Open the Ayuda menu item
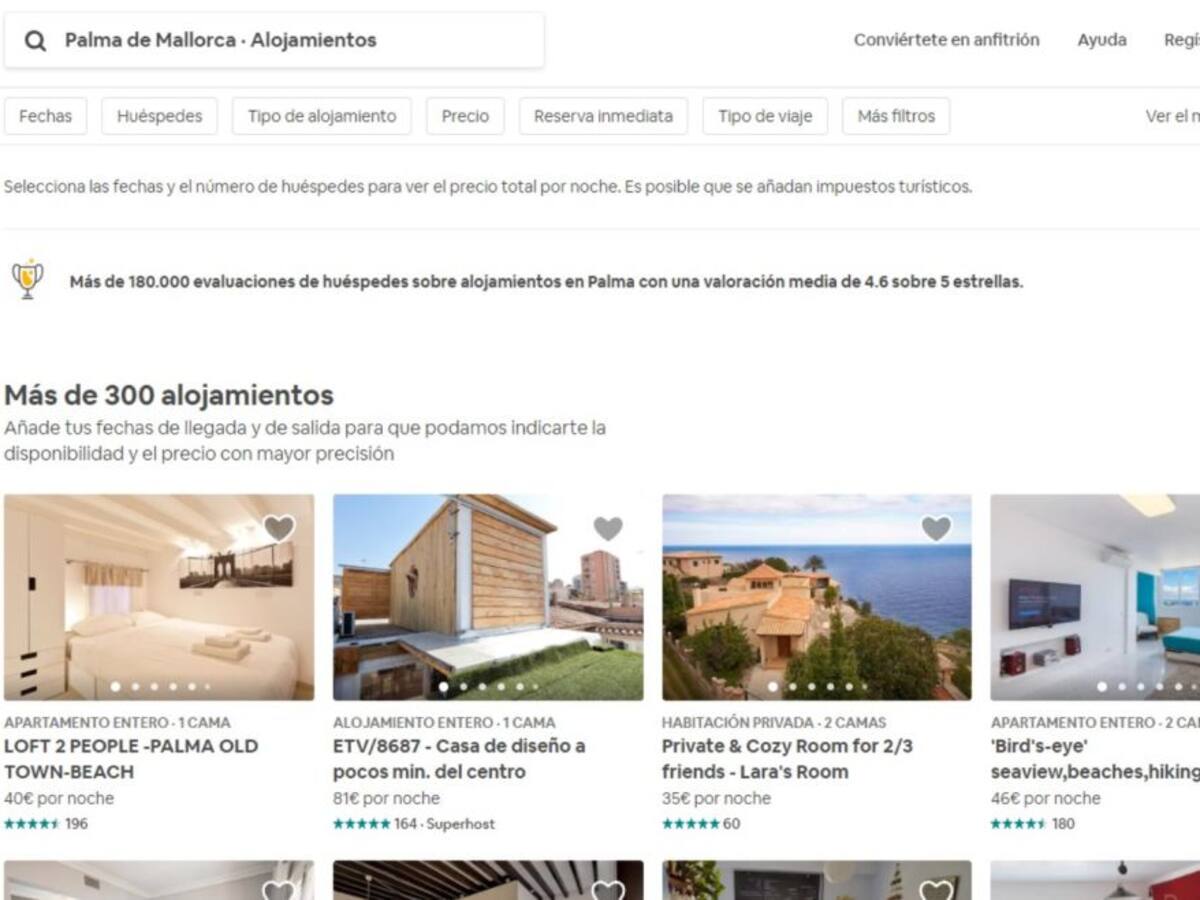Viewport: 1200px width, 900px height. (1101, 40)
